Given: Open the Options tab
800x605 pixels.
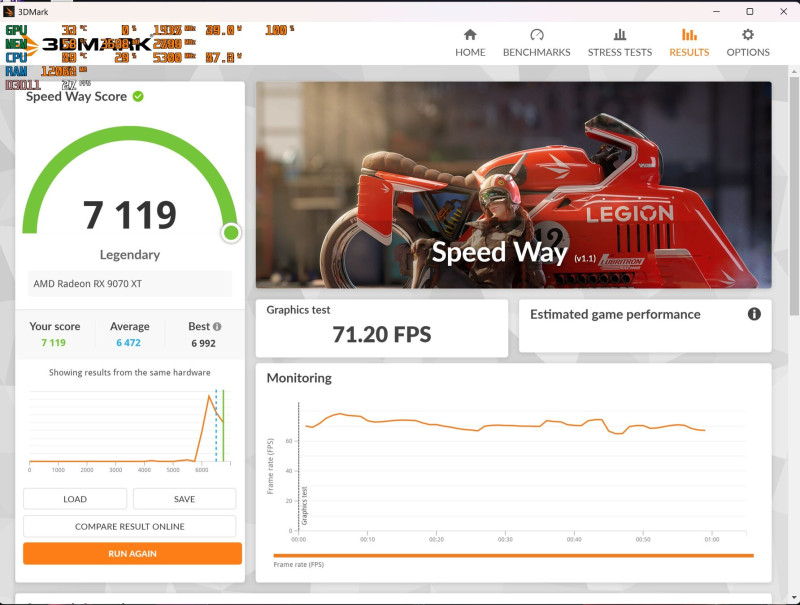Looking at the screenshot, I should click(x=748, y=43).
